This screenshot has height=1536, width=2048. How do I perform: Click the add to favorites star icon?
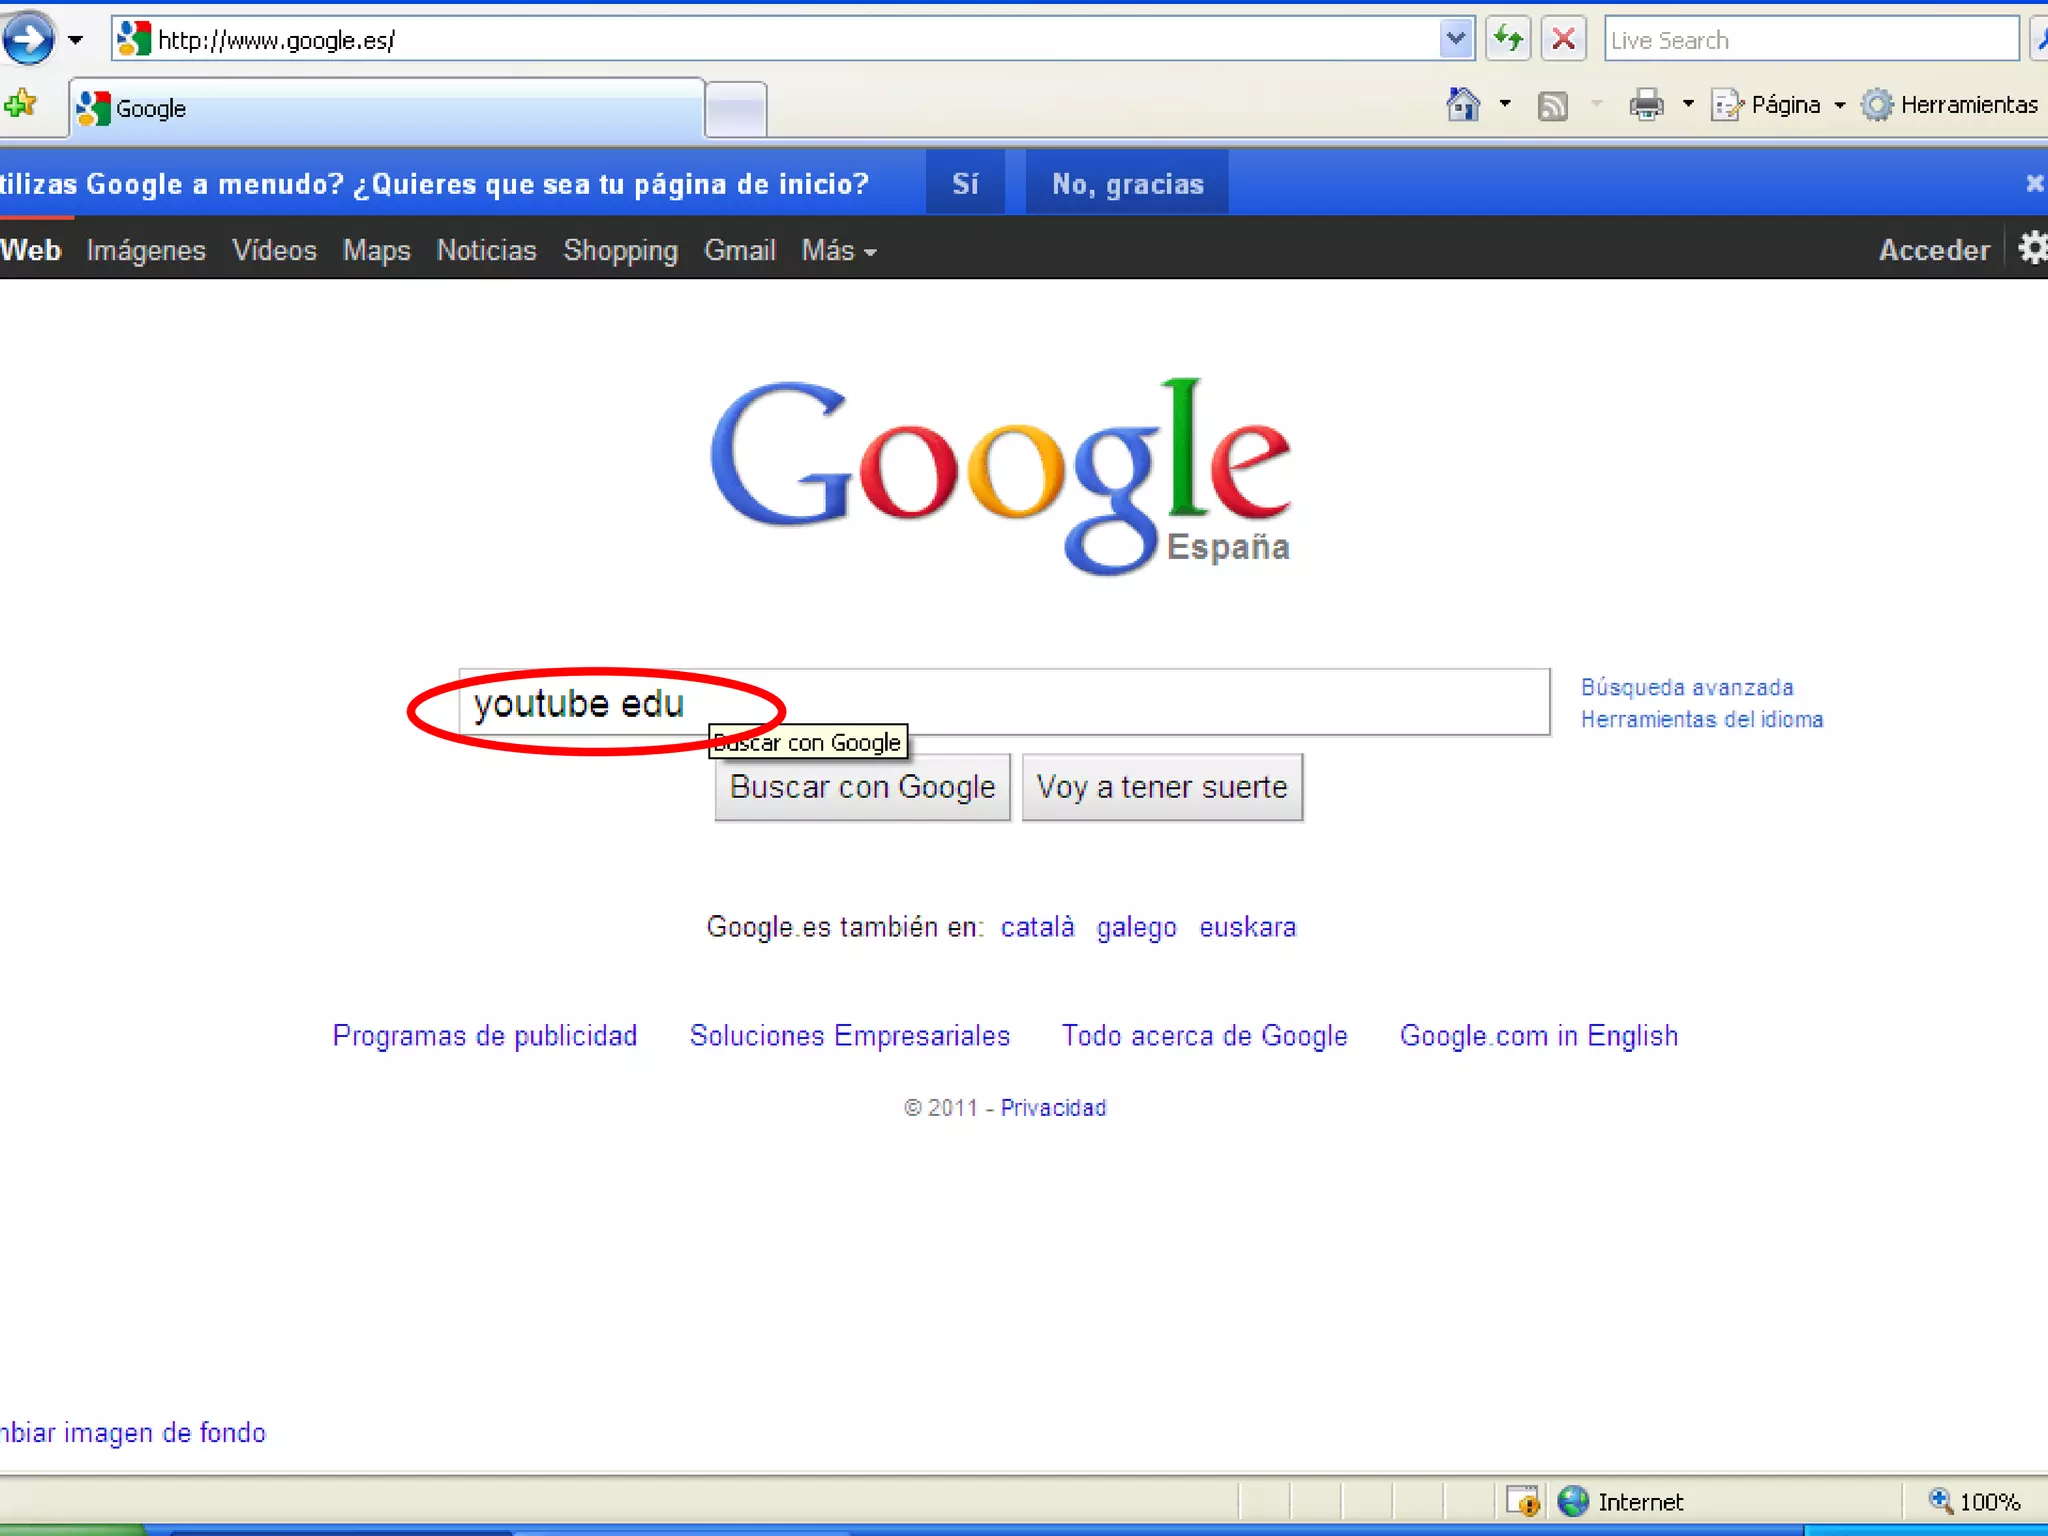point(21,104)
